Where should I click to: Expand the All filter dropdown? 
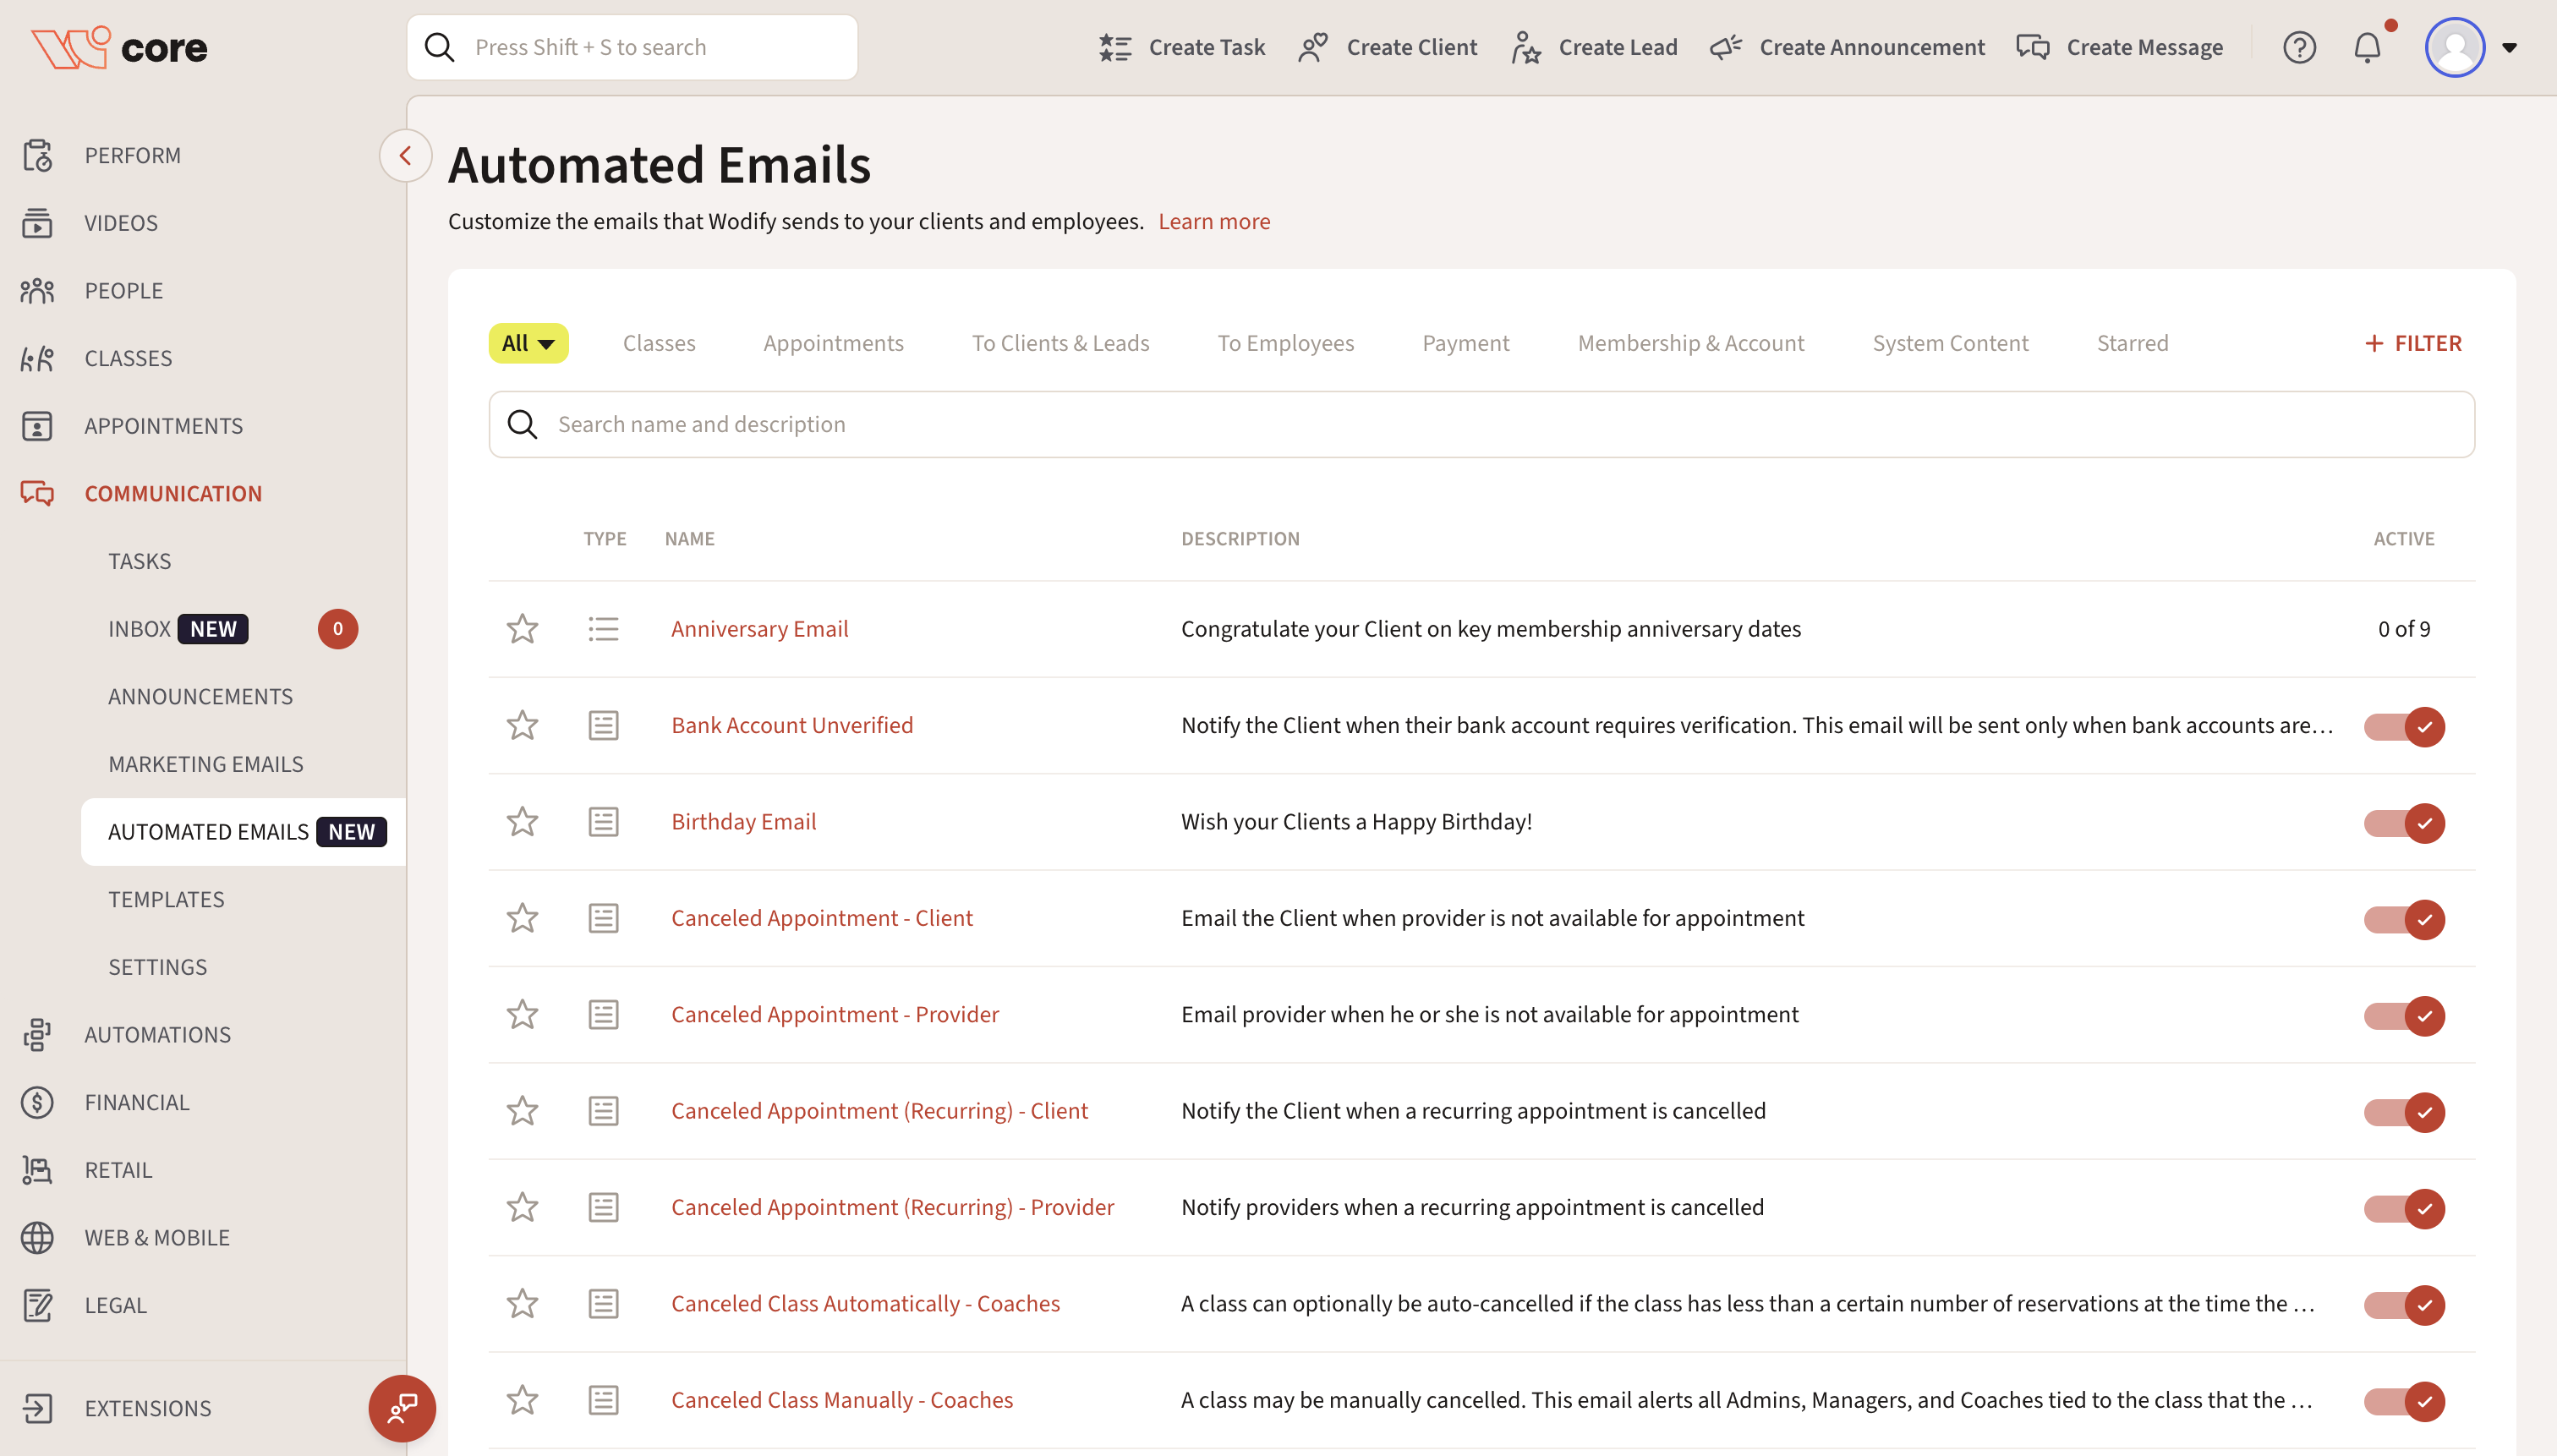coord(528,343)
